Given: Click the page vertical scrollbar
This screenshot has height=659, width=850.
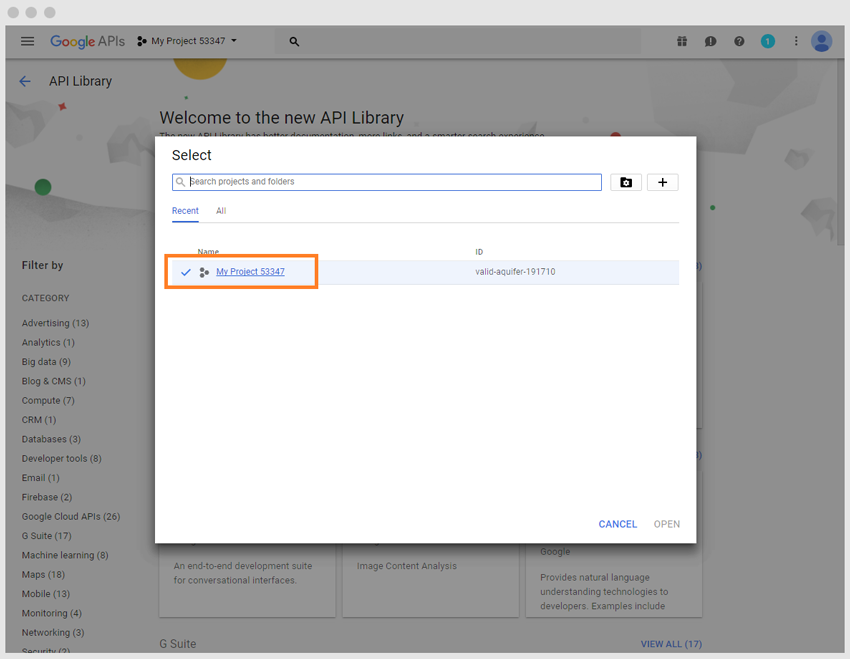Looking at the screenshot, I should coord(841,152).
